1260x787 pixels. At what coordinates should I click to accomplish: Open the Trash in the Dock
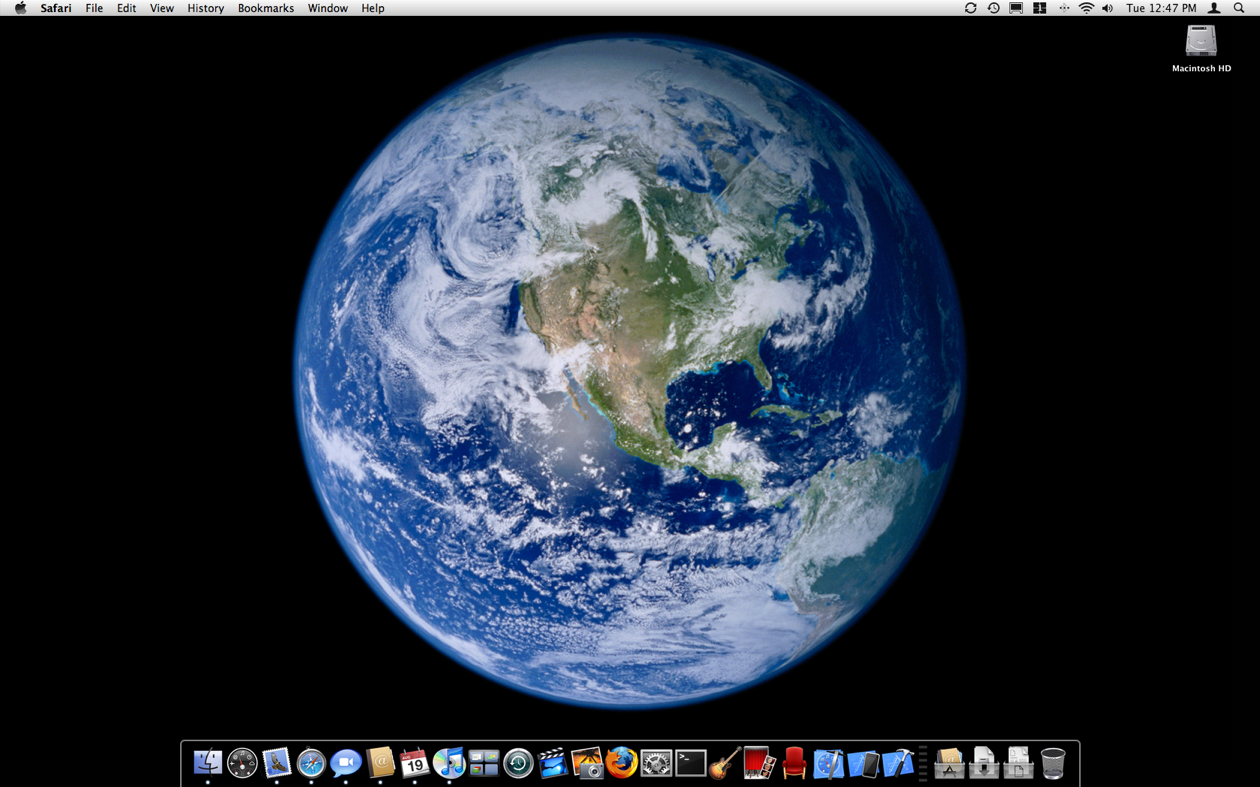point(1053,763)
